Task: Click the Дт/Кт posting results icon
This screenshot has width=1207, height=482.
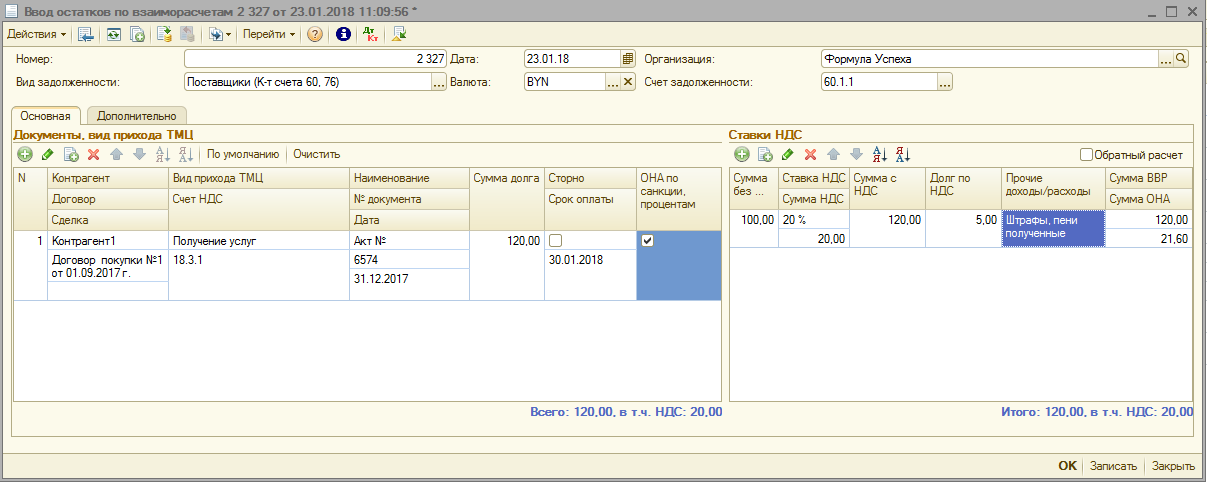Action: click(x=370, y=34)
